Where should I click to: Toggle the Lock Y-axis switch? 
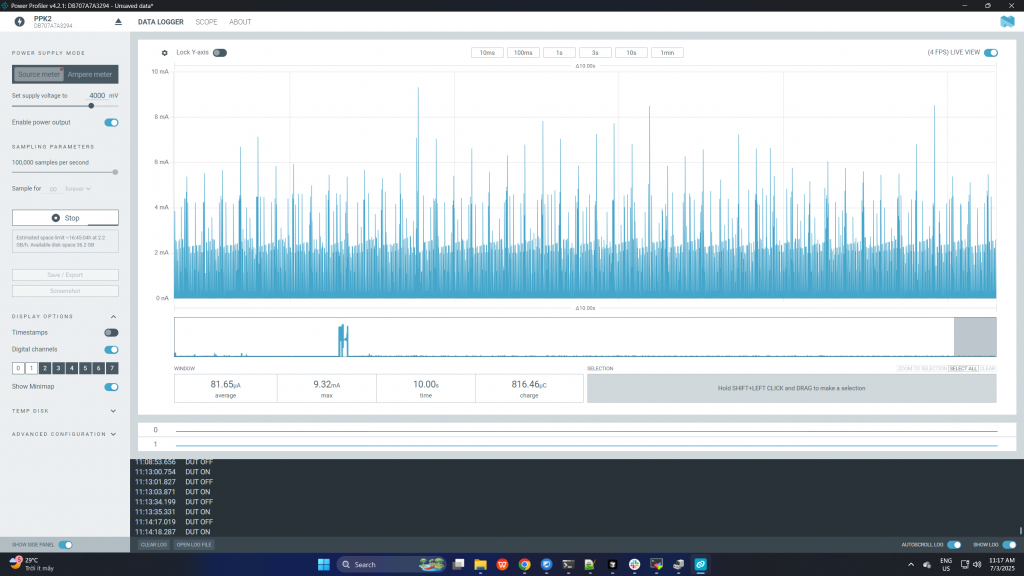219,52
